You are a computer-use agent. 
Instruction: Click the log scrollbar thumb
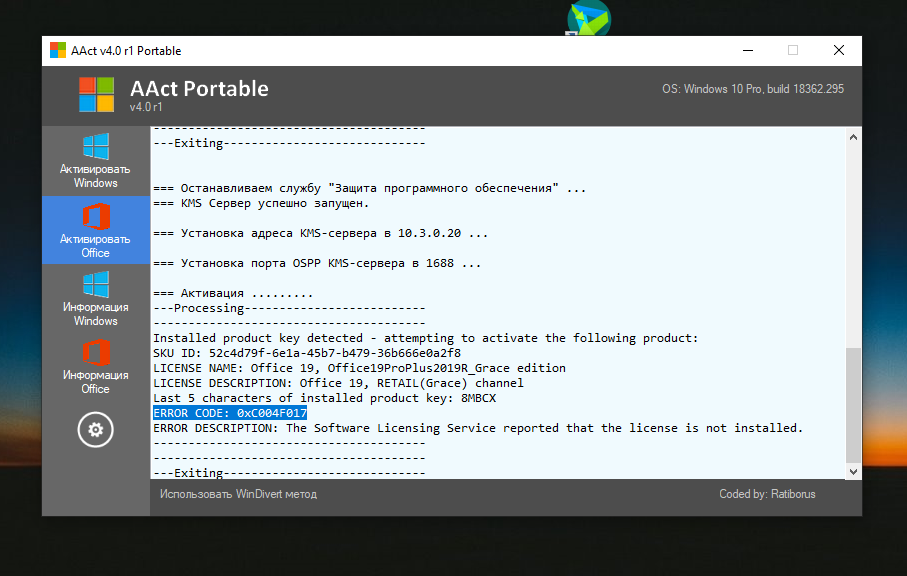click(853, 405)
